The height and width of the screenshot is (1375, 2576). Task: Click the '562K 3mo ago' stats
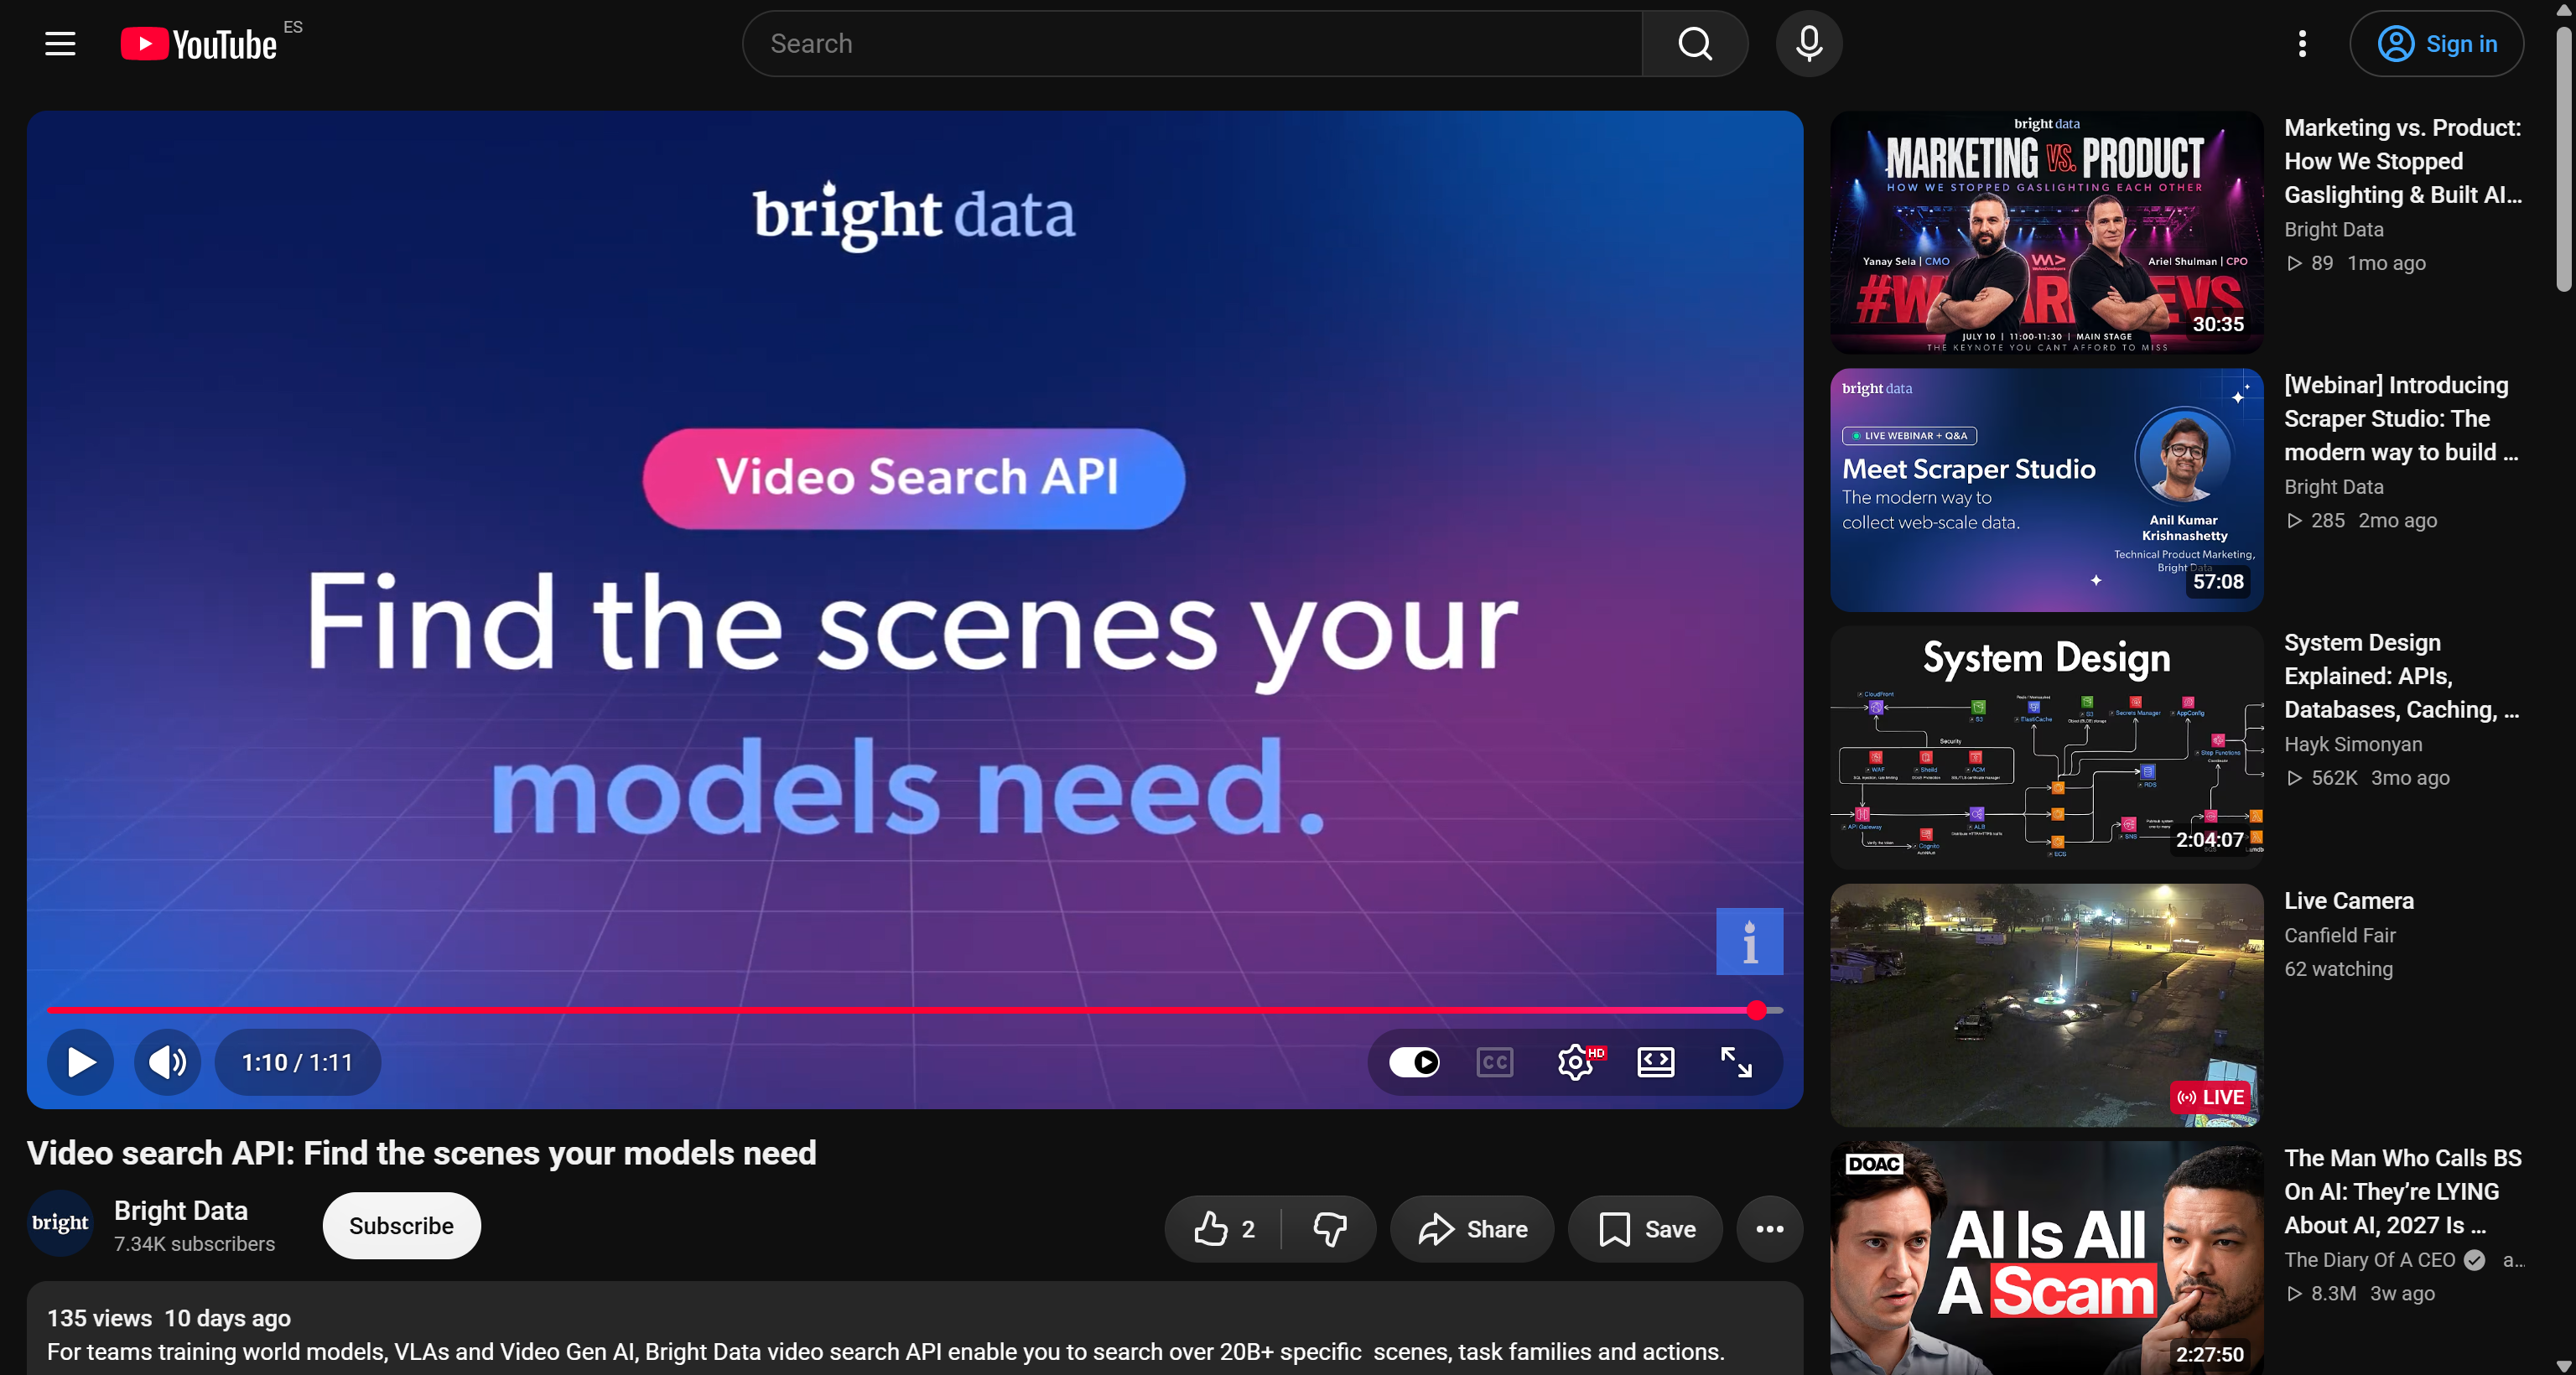point(2368,778)
